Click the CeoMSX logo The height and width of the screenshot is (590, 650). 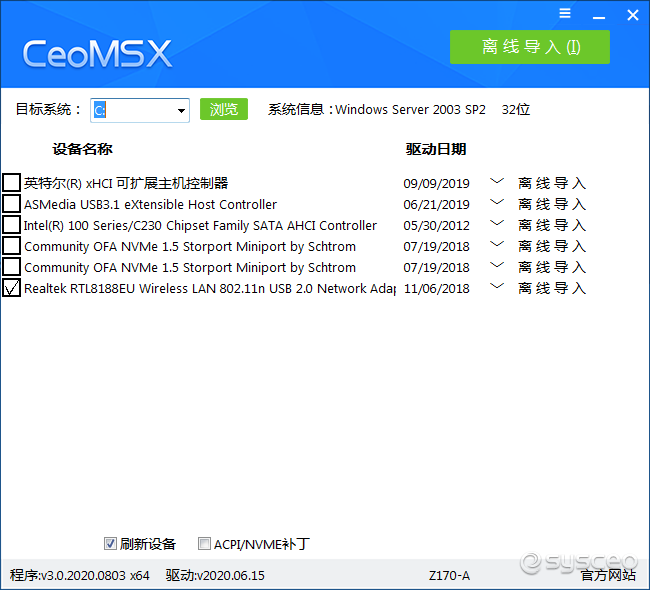[x=97, y=54]
